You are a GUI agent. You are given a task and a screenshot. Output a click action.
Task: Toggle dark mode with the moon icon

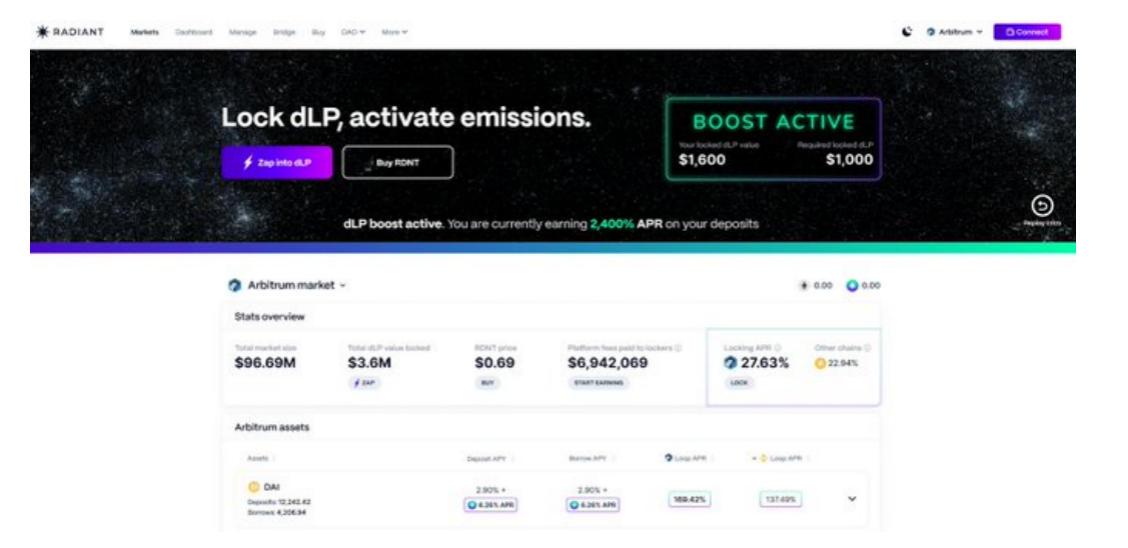coord(908,32)
